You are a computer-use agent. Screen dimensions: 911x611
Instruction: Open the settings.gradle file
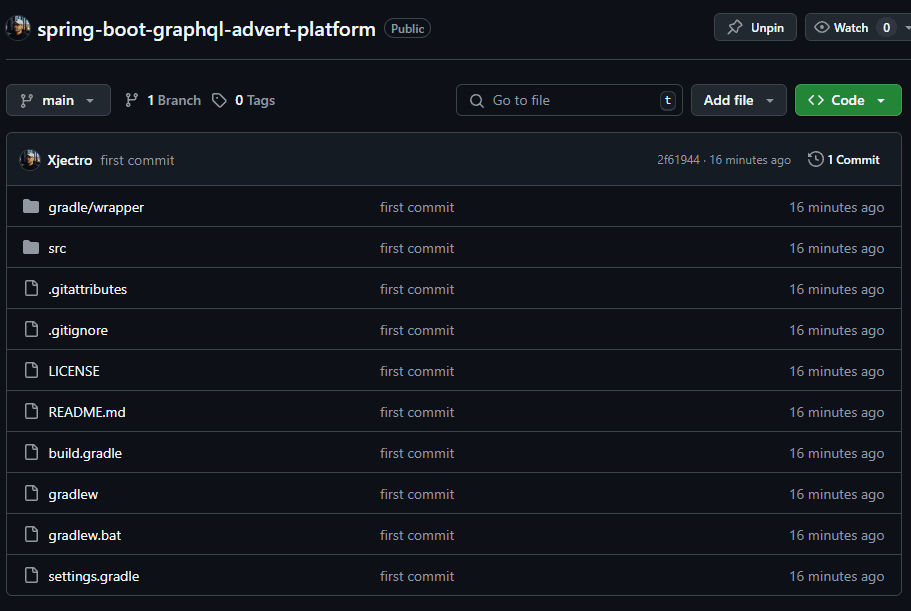pyautogui.click(x=94, y=576)
